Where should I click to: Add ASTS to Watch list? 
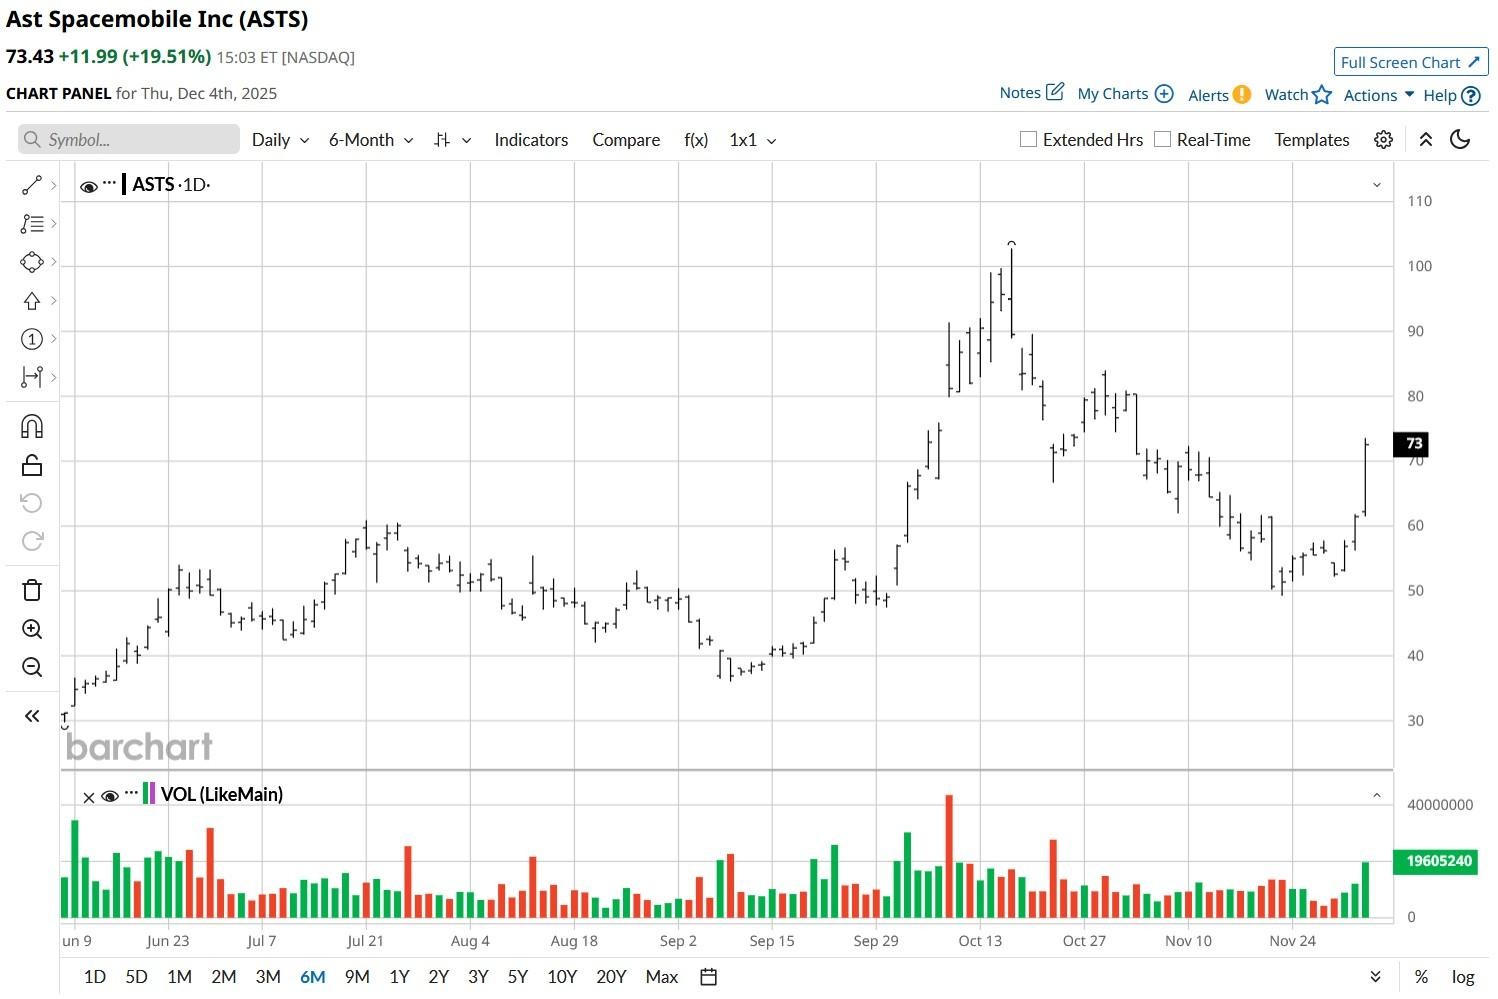pos(1298,95)
